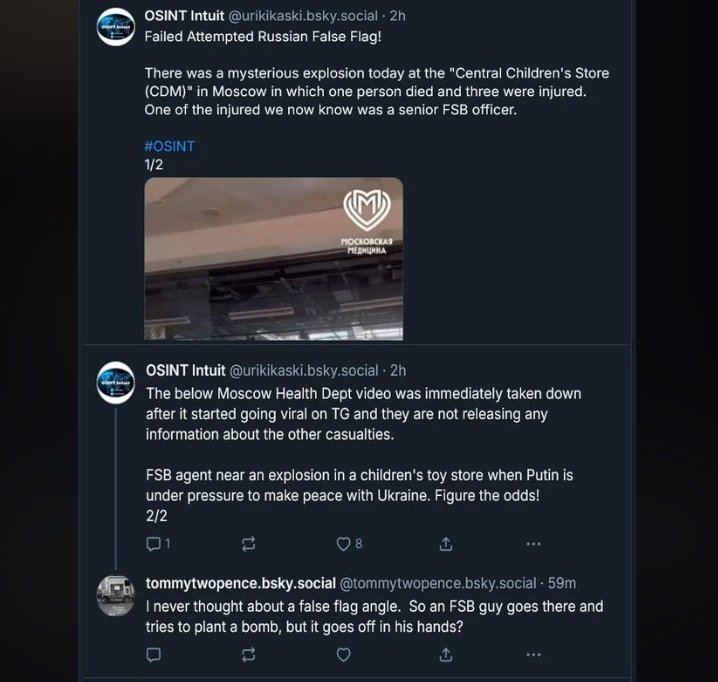The height and width of the screenshot is (682, 718).
Task: Click OSINT Intuit's avatar on the 2/2 post
Action: [116, 381]
